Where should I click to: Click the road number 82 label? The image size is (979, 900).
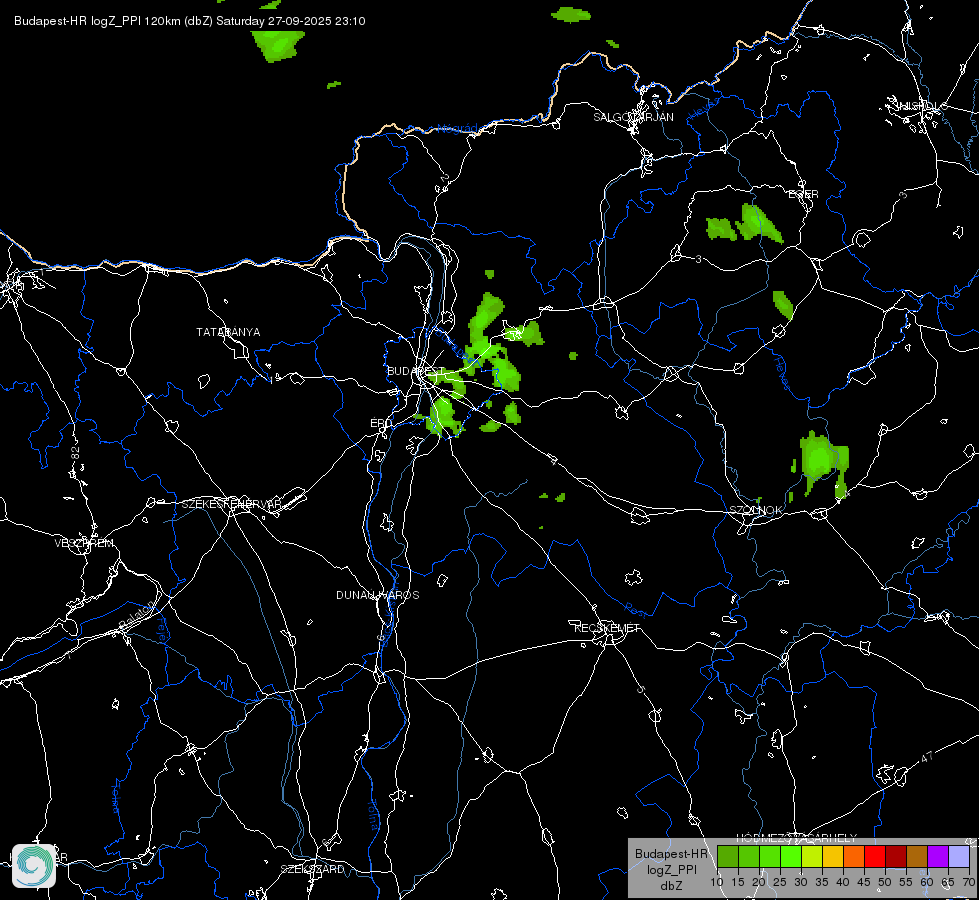pos(76,454)
